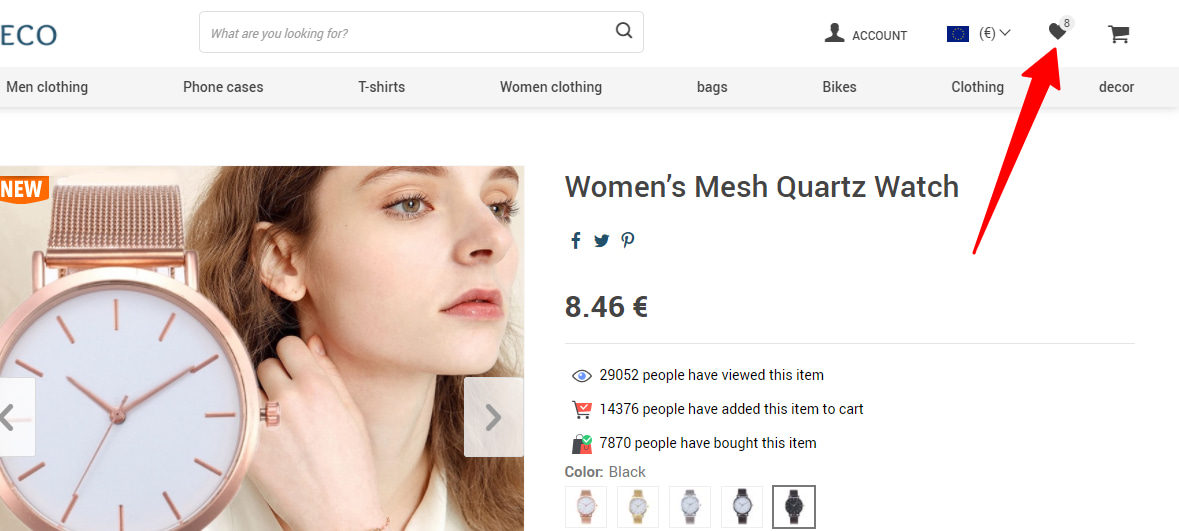Open the Phone cases category
Screen dimensions: 1179x531
coord(223,87)
